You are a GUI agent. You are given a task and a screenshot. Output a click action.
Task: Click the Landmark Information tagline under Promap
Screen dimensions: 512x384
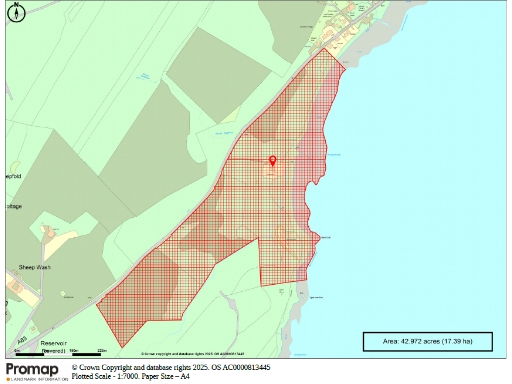pos(37,379)
